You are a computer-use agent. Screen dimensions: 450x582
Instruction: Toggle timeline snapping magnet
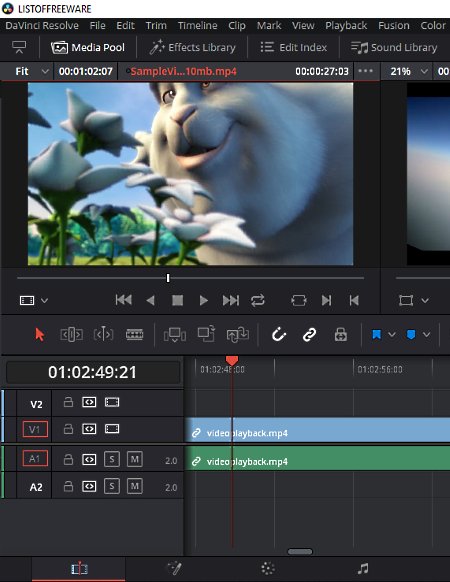point(279,334)
